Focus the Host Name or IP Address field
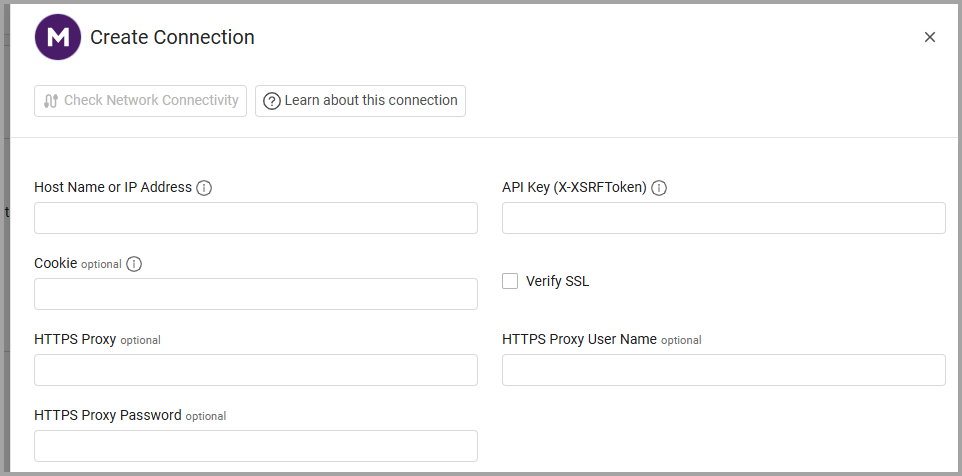The height and width of the screenshot is (476, 962). [256, 218]
